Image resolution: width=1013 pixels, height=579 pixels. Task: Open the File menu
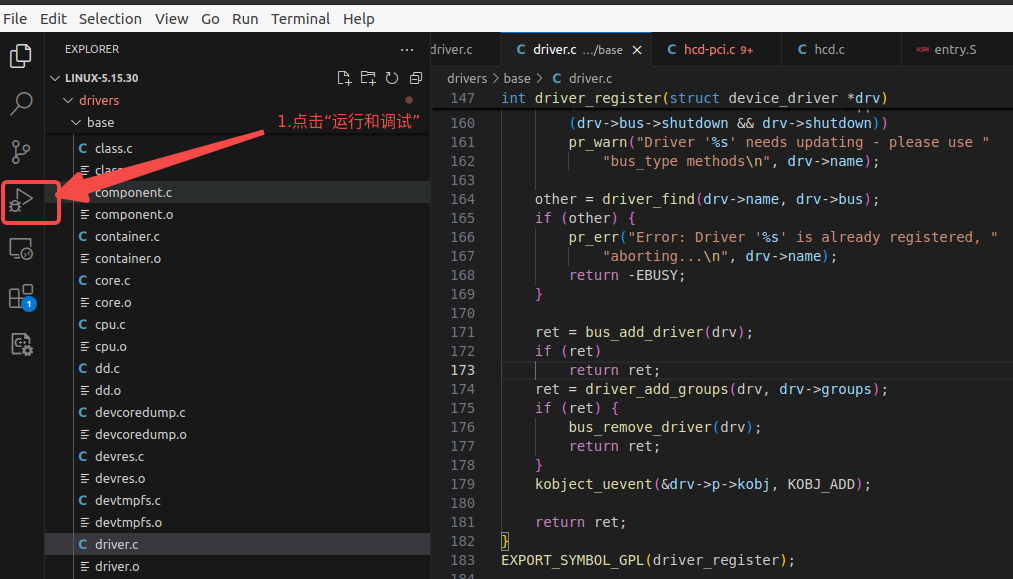(x=15, y=19)
